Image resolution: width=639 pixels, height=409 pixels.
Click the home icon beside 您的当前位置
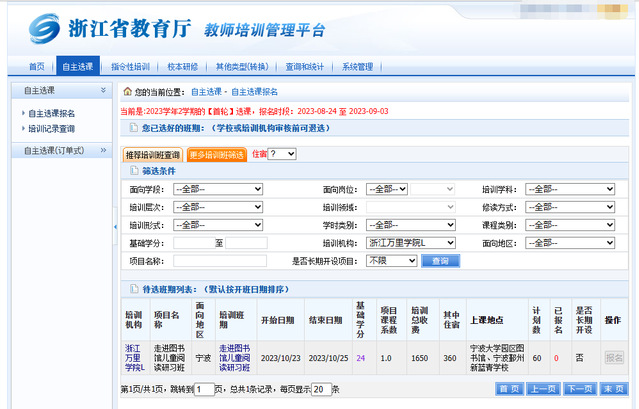(128, 91)
